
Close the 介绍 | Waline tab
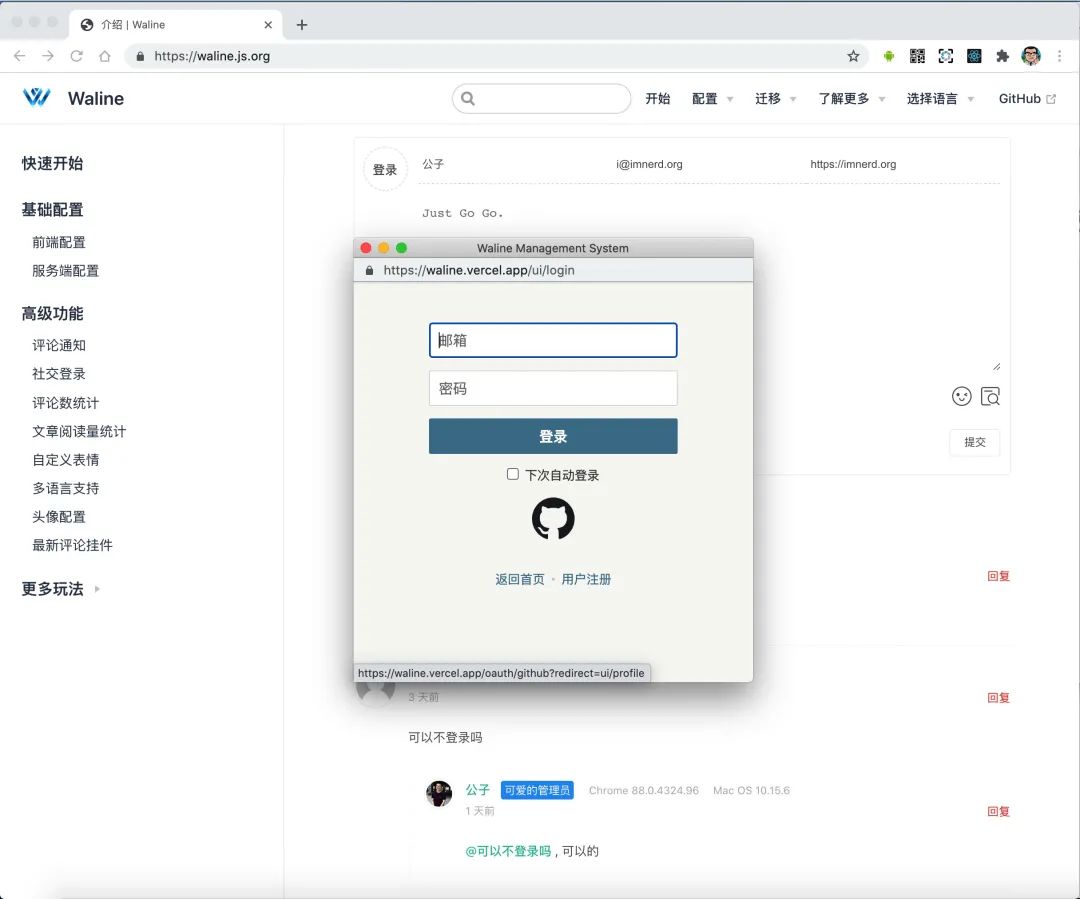[268, 25]
